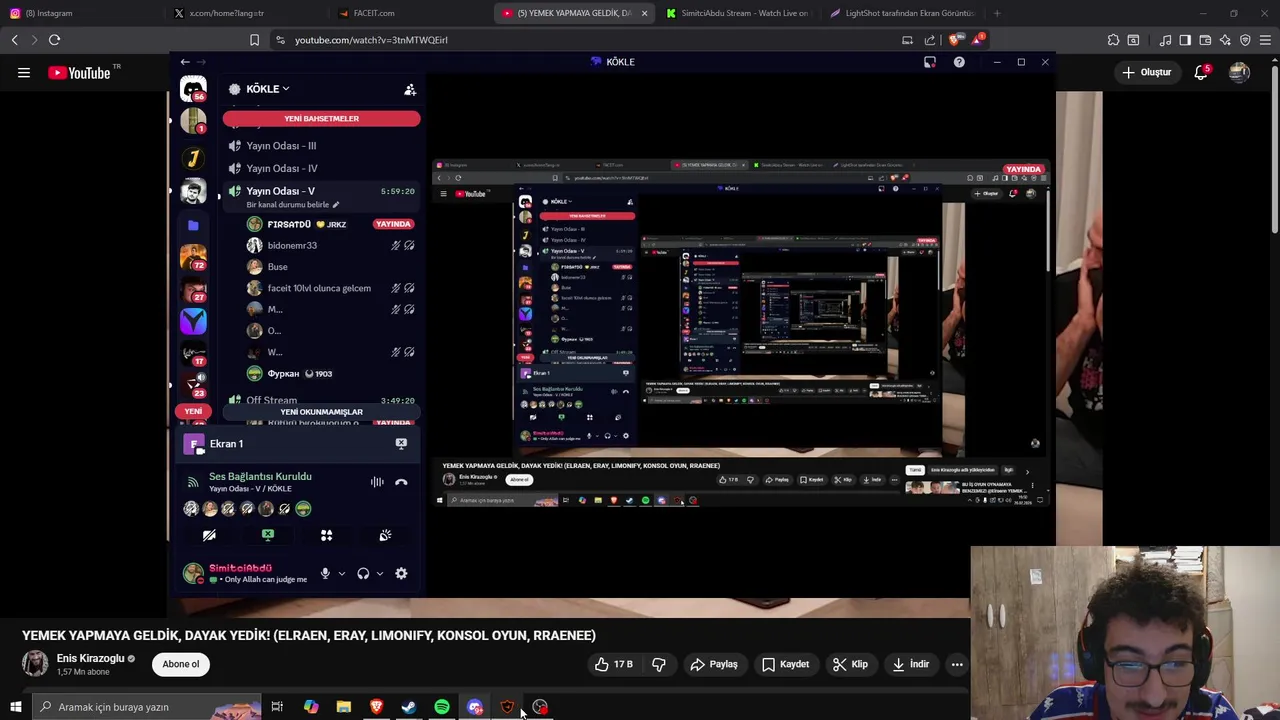Switch to SimitciAbdu Stream browser tab
The height and width of the screenshot is (720, 1280).
738,13
